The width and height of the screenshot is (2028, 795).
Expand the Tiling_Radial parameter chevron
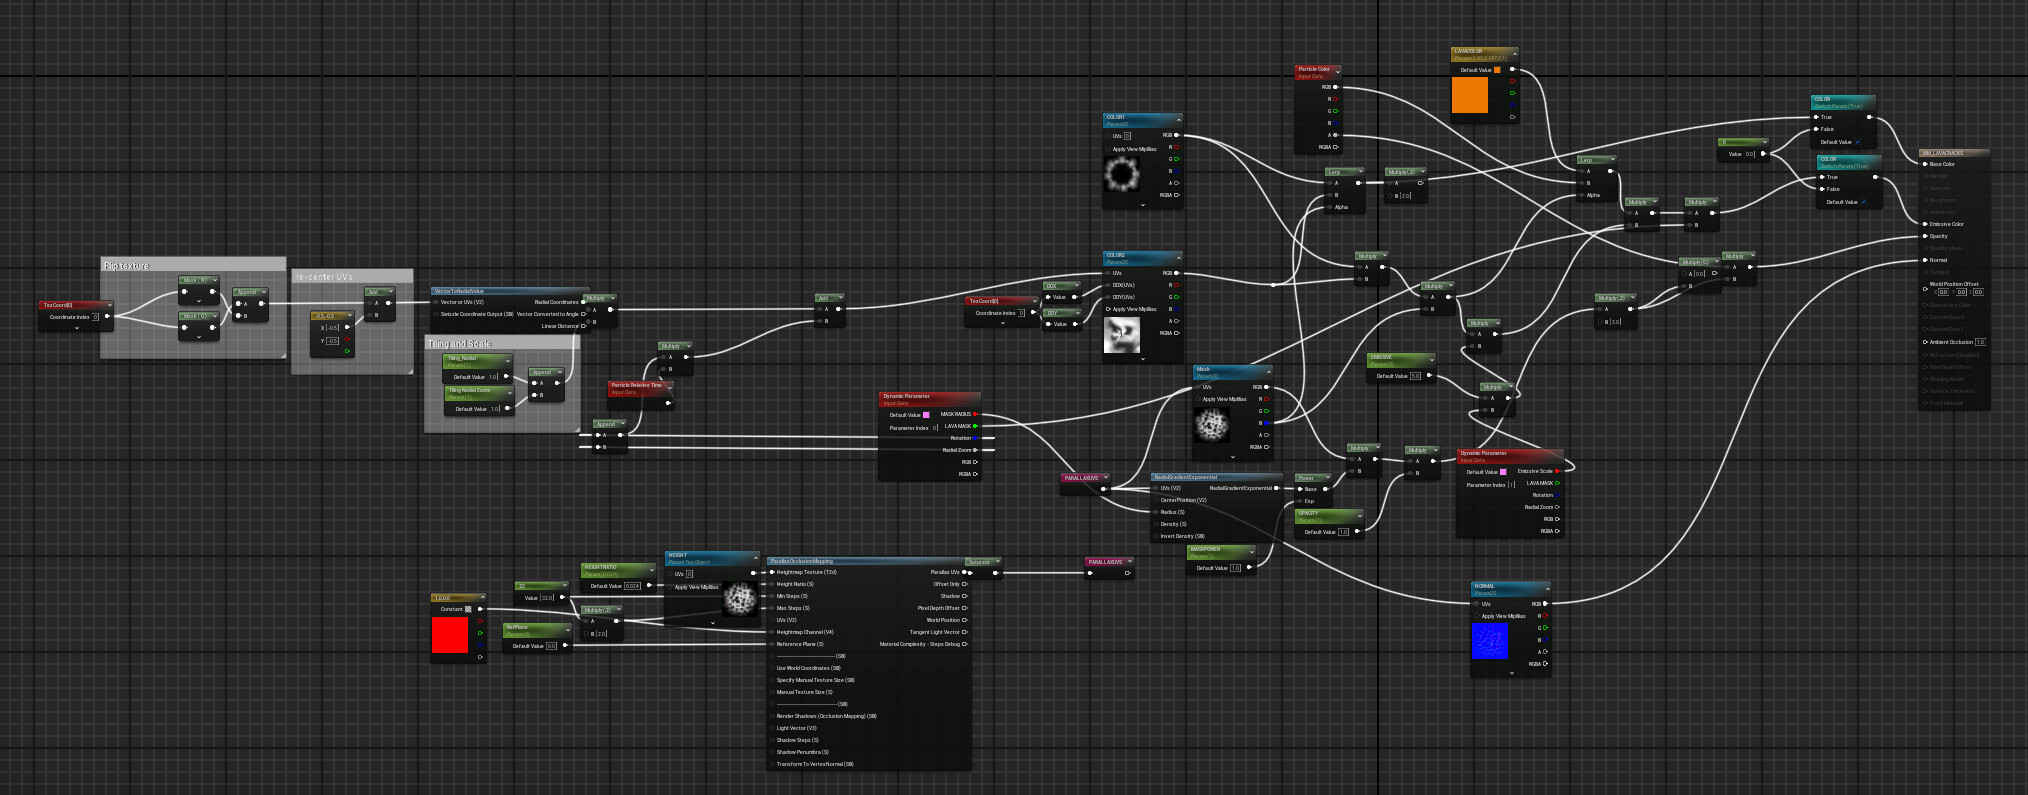tap(508, 359)
